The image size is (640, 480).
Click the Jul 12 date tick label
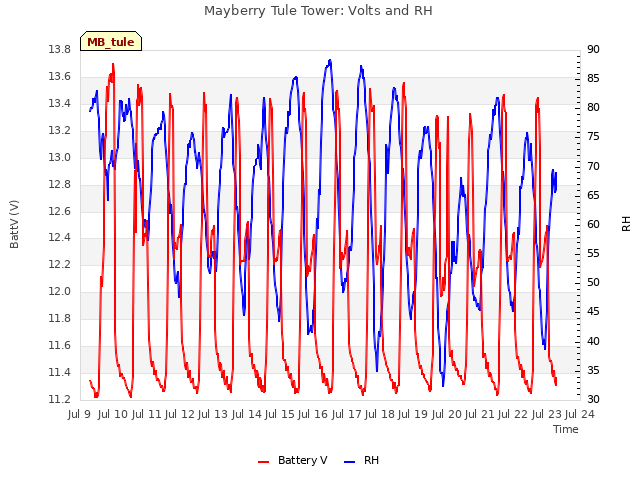pyautogui.click(x=180, y=414)
